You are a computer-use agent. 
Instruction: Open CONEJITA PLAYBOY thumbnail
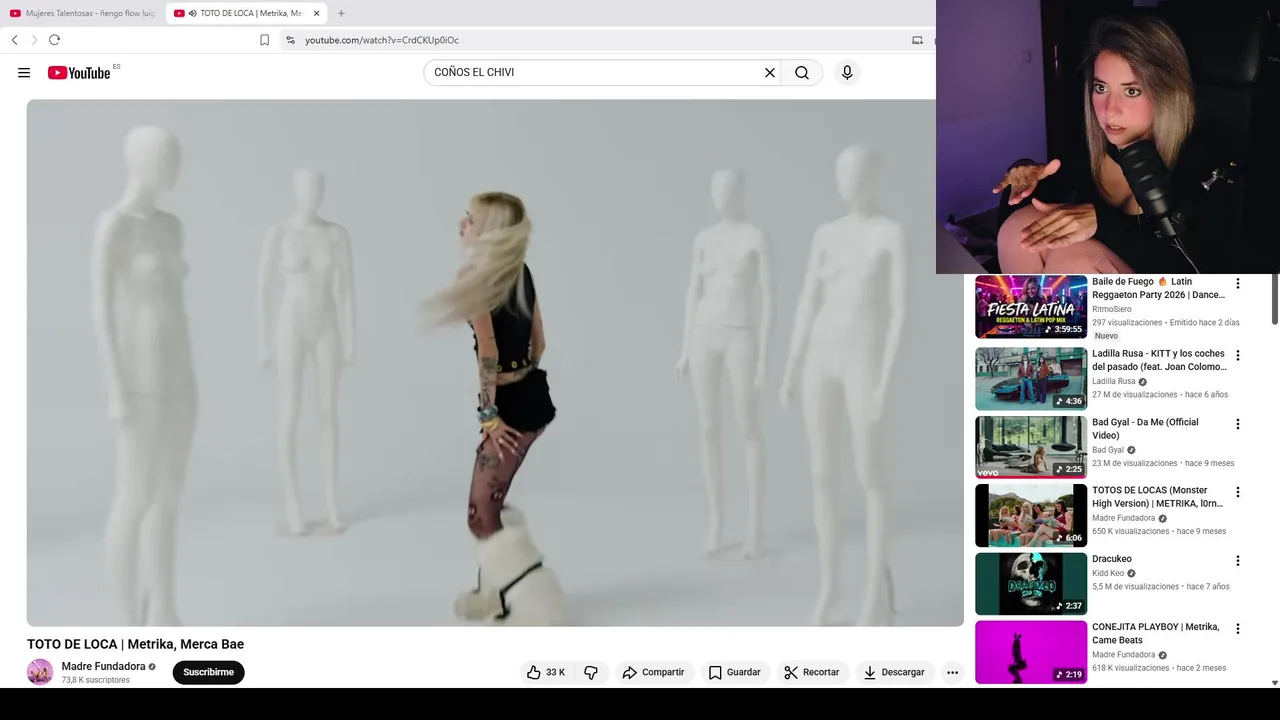[x=1031, y=652]
